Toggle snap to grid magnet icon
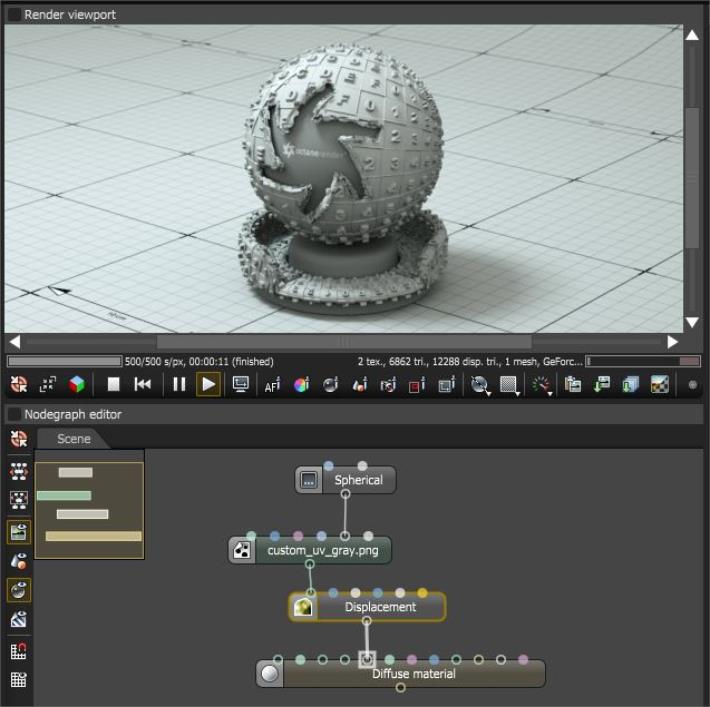710x707 pixels. coord(19,651)
